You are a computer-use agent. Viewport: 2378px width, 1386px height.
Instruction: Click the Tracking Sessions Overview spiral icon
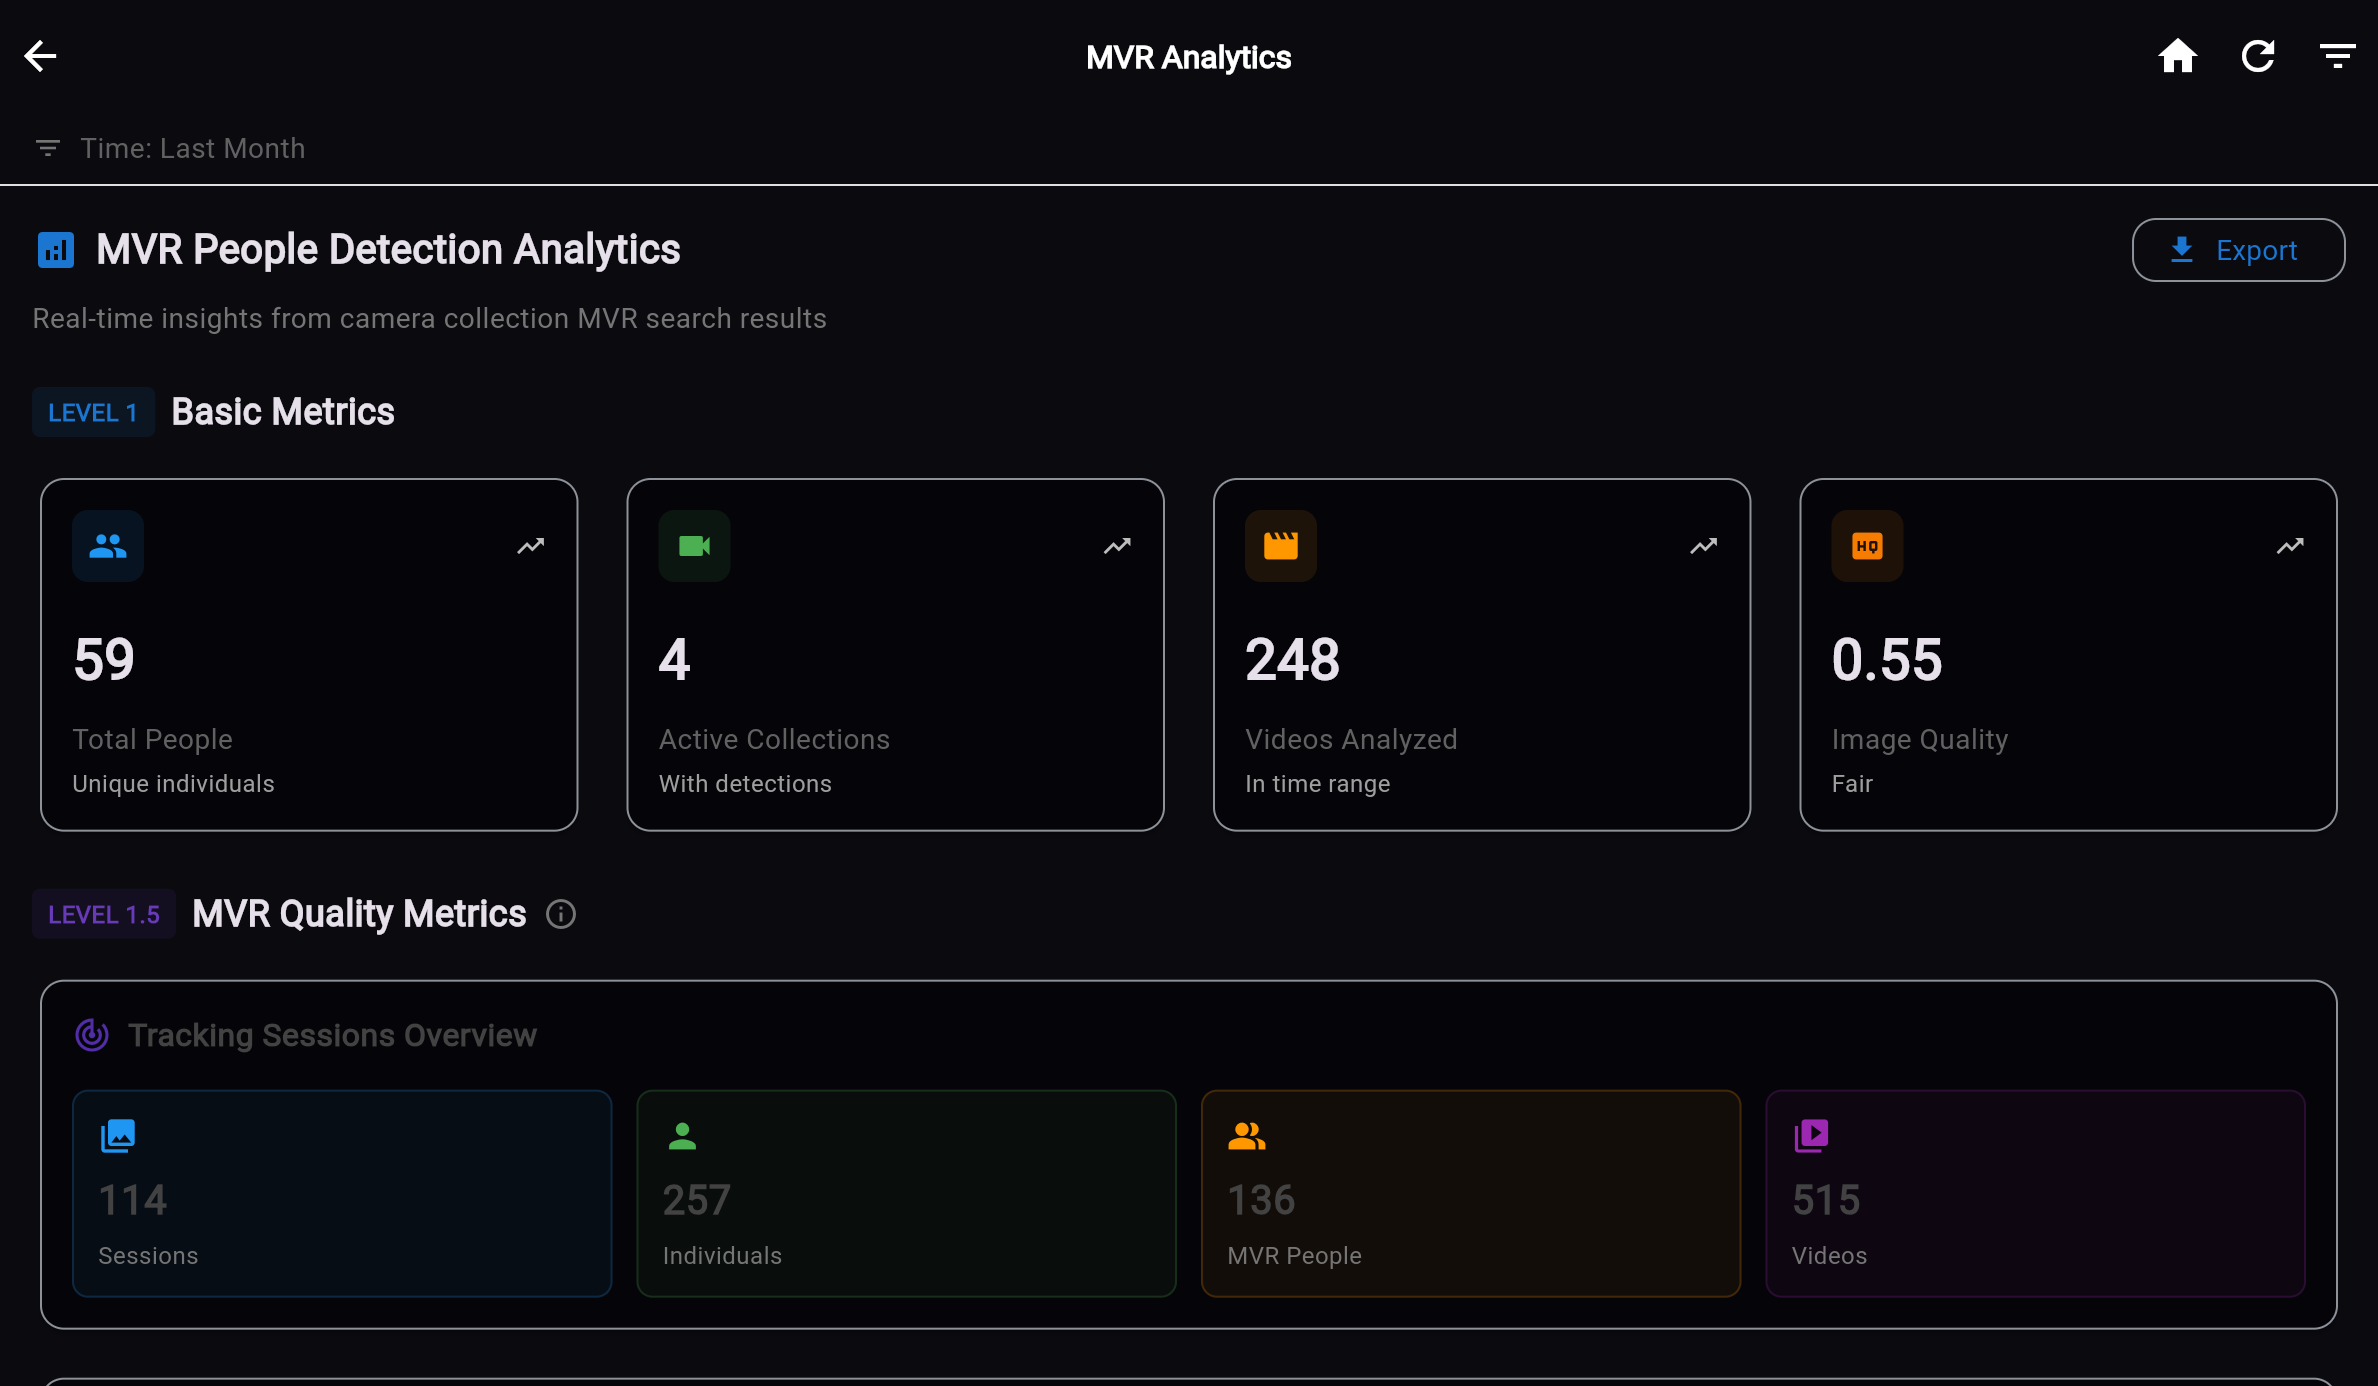pyautogui.click(x=90, y=1035)
